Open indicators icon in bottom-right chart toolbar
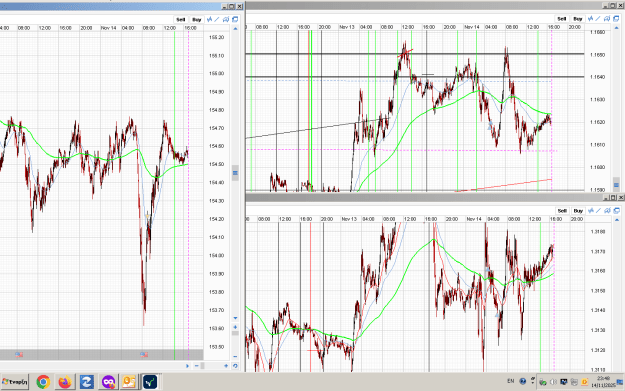 (x=591, y=210)
